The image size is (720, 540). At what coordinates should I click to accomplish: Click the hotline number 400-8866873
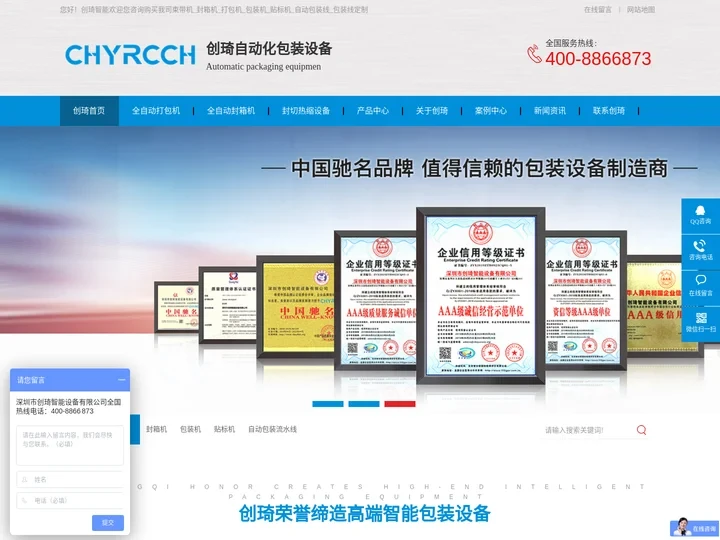click(x=598, y=59)
